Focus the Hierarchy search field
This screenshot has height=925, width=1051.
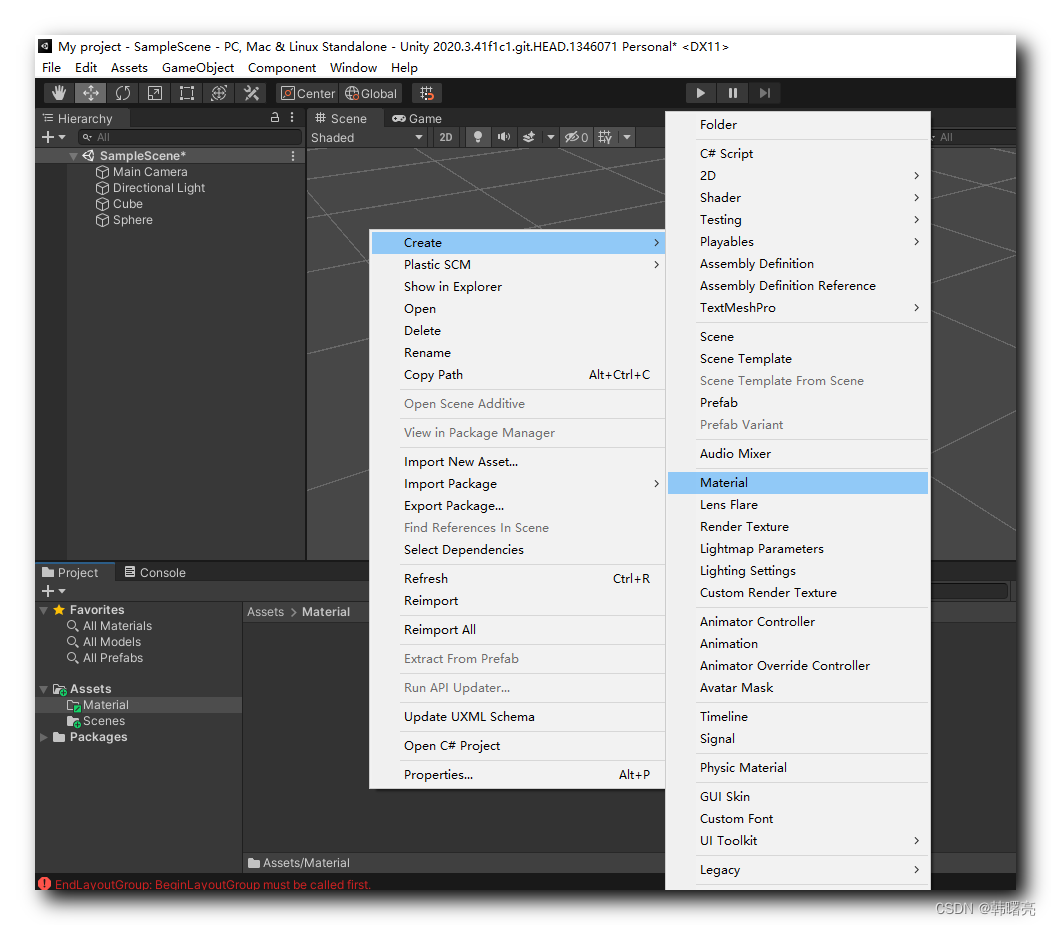(x=190, y=137)
